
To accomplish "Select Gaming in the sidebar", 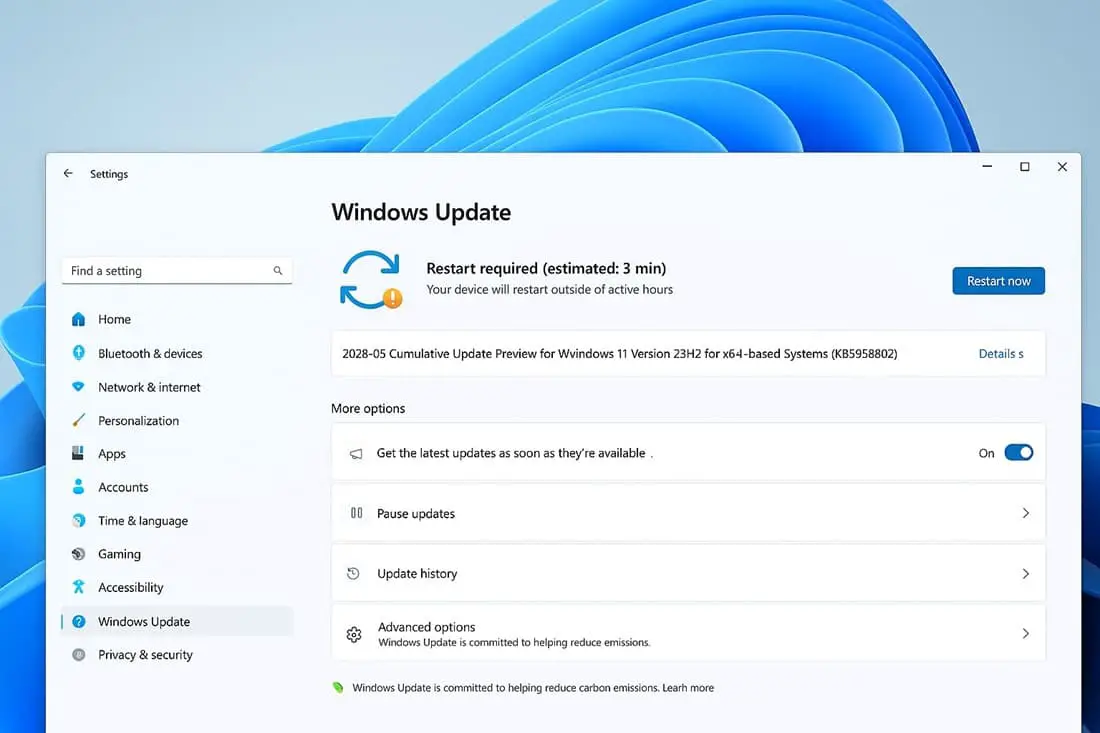I will [177, 554].
